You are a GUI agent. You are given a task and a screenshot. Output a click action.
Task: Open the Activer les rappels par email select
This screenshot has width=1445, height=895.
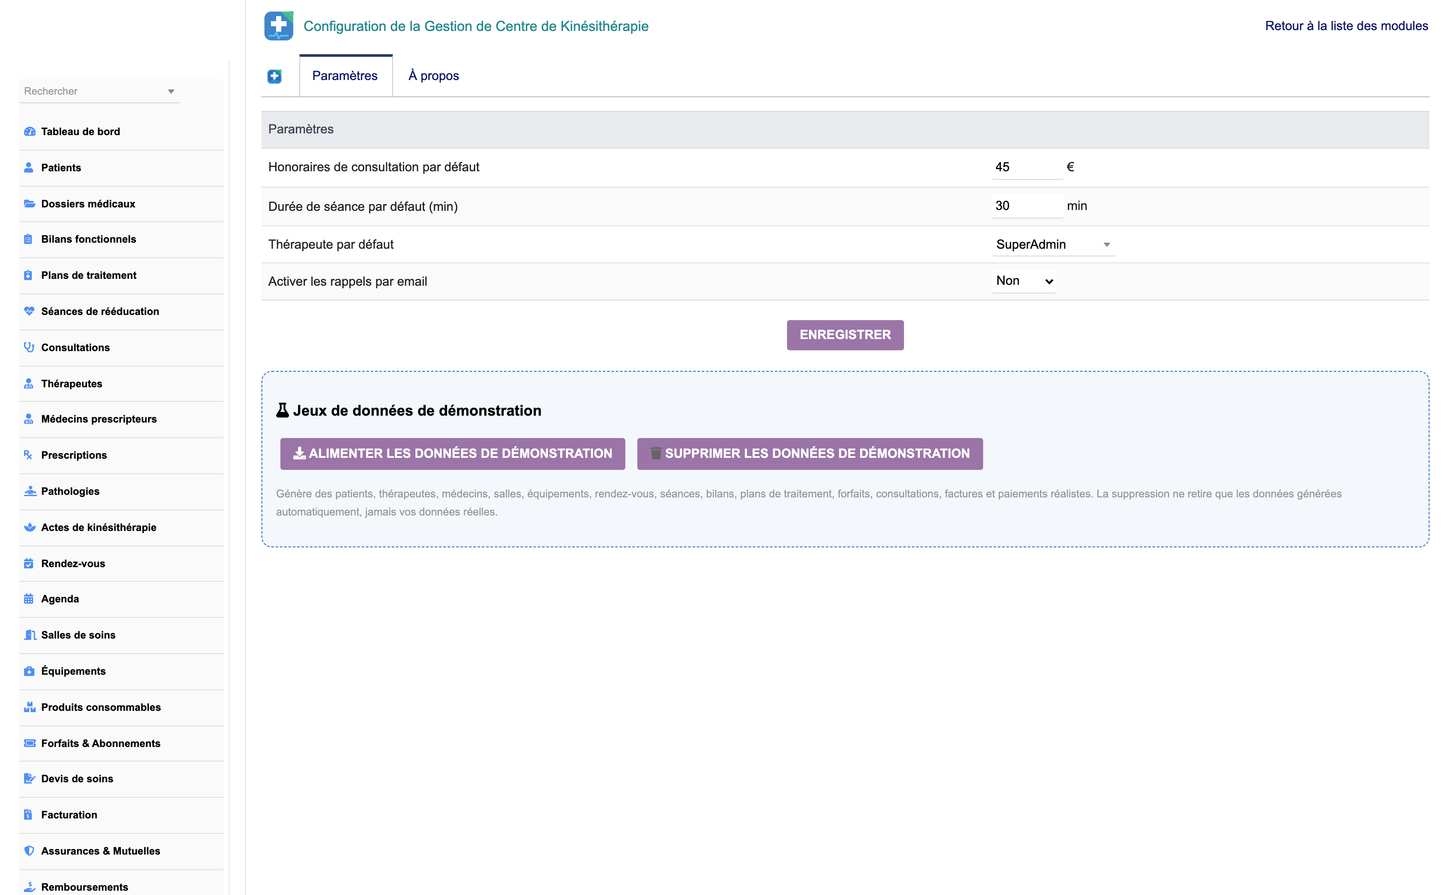point(1024,281)
